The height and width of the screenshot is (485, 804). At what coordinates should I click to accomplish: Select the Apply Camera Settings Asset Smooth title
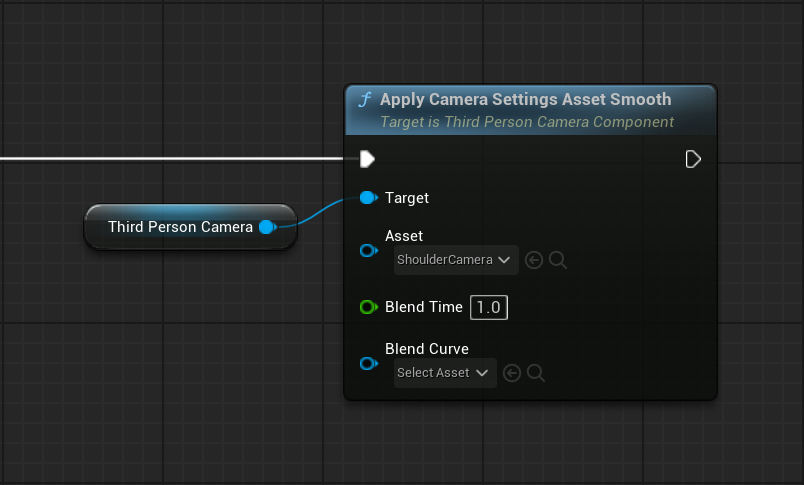pos(525,100)
